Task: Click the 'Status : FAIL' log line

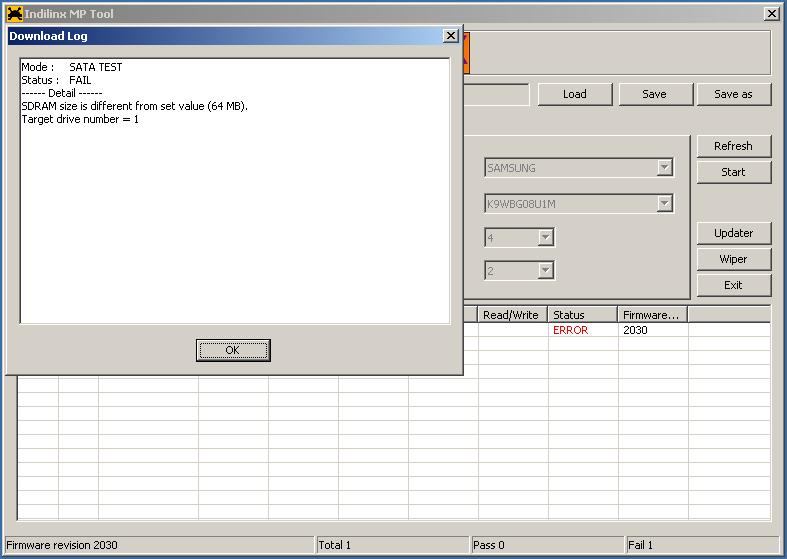Action: coord(56,80)
